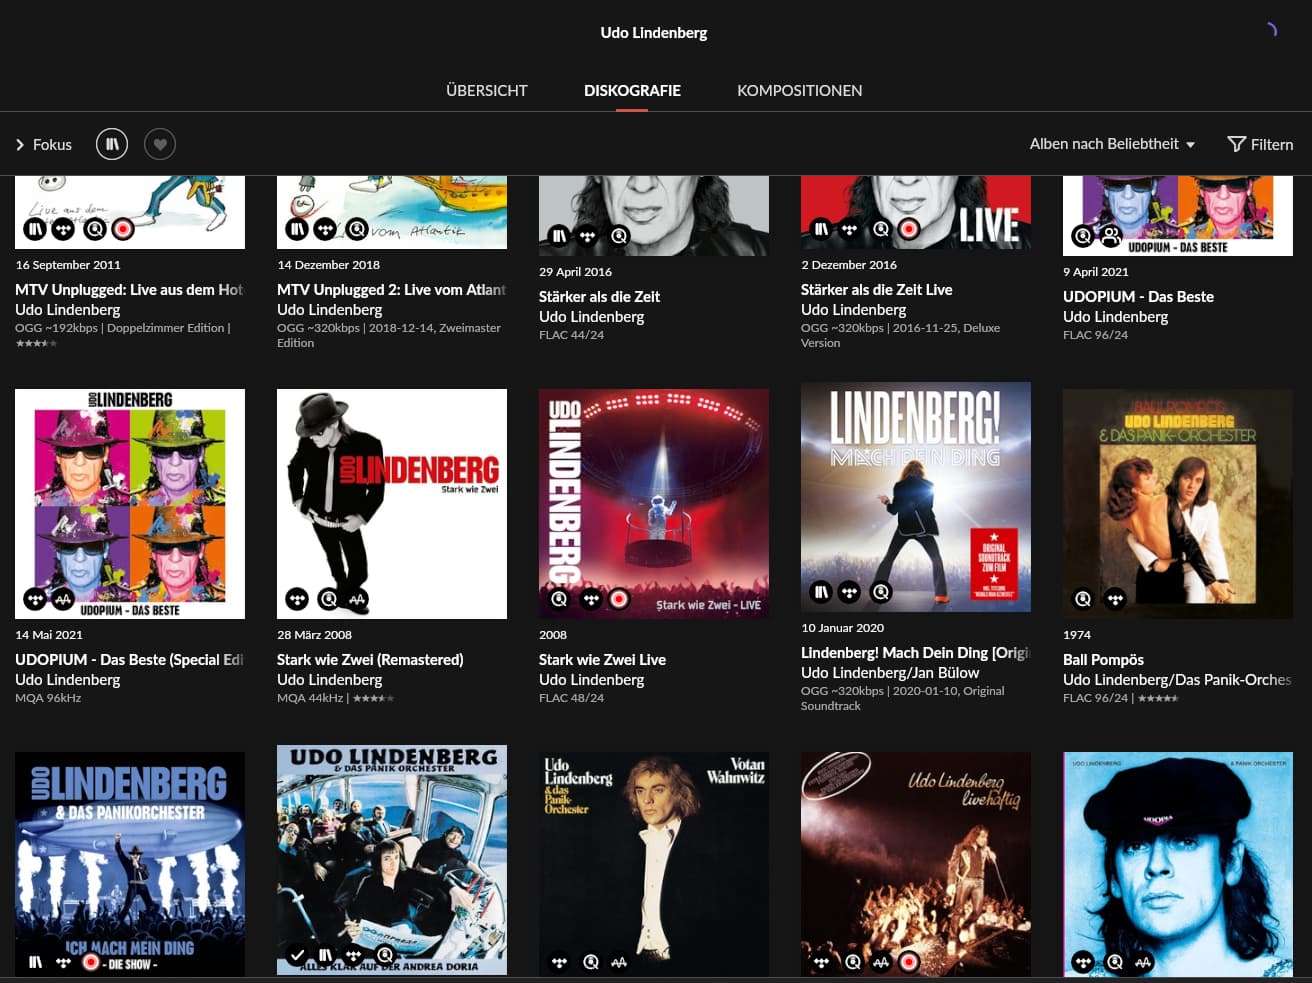Expand the Fokus panel

click(43, 144)
